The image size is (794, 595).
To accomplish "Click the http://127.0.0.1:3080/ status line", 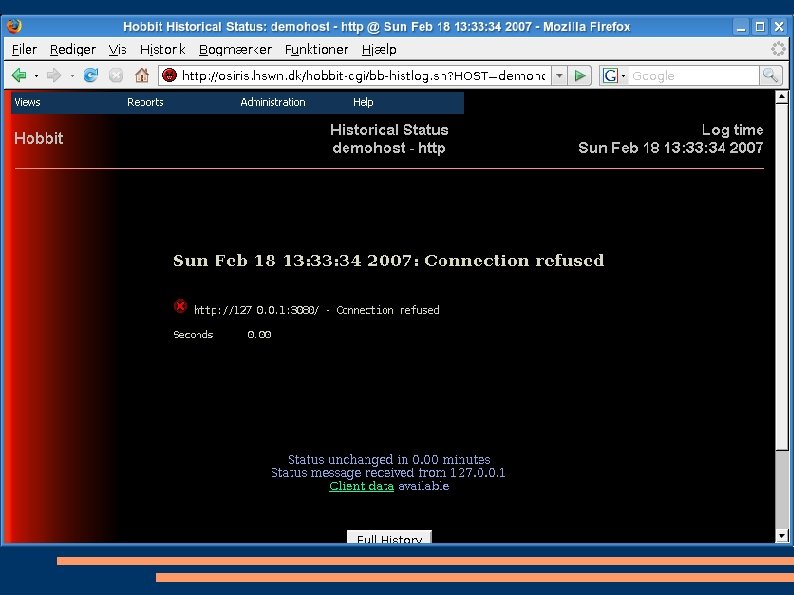I will (316, 310).
